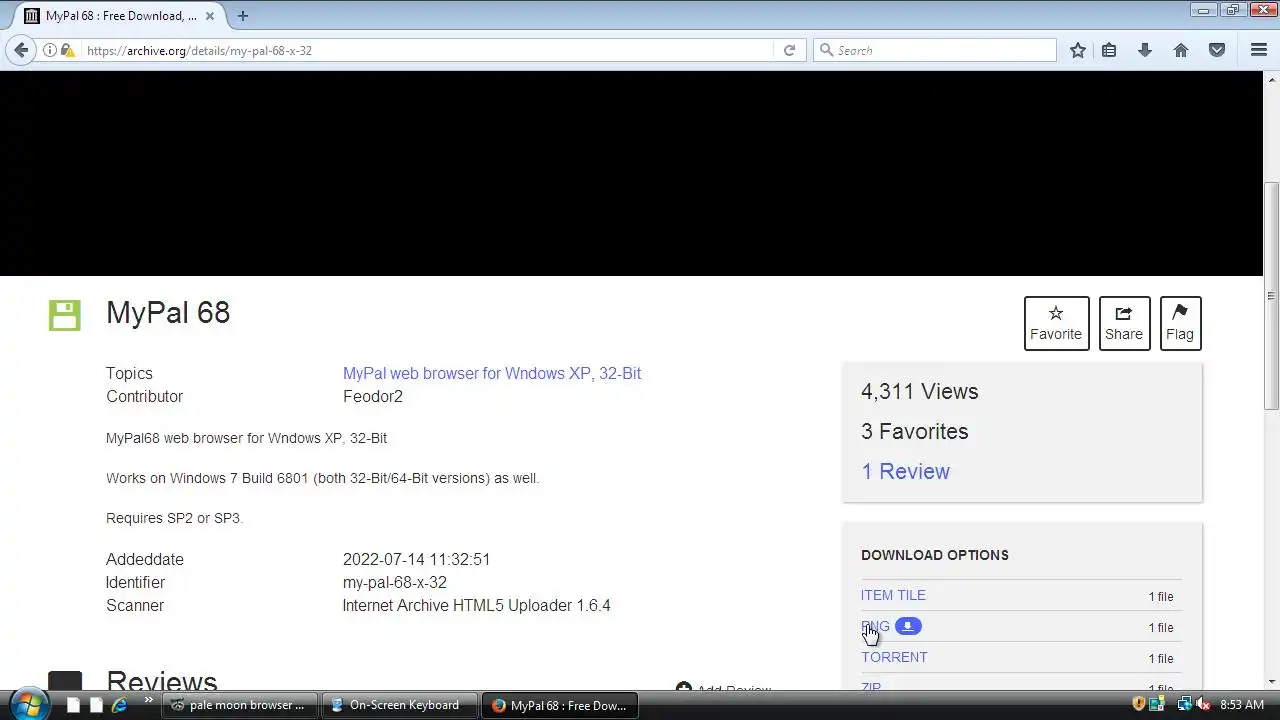Click the Requires SP2 or SP3 text

pyautogui.click(x=175, y=518)
